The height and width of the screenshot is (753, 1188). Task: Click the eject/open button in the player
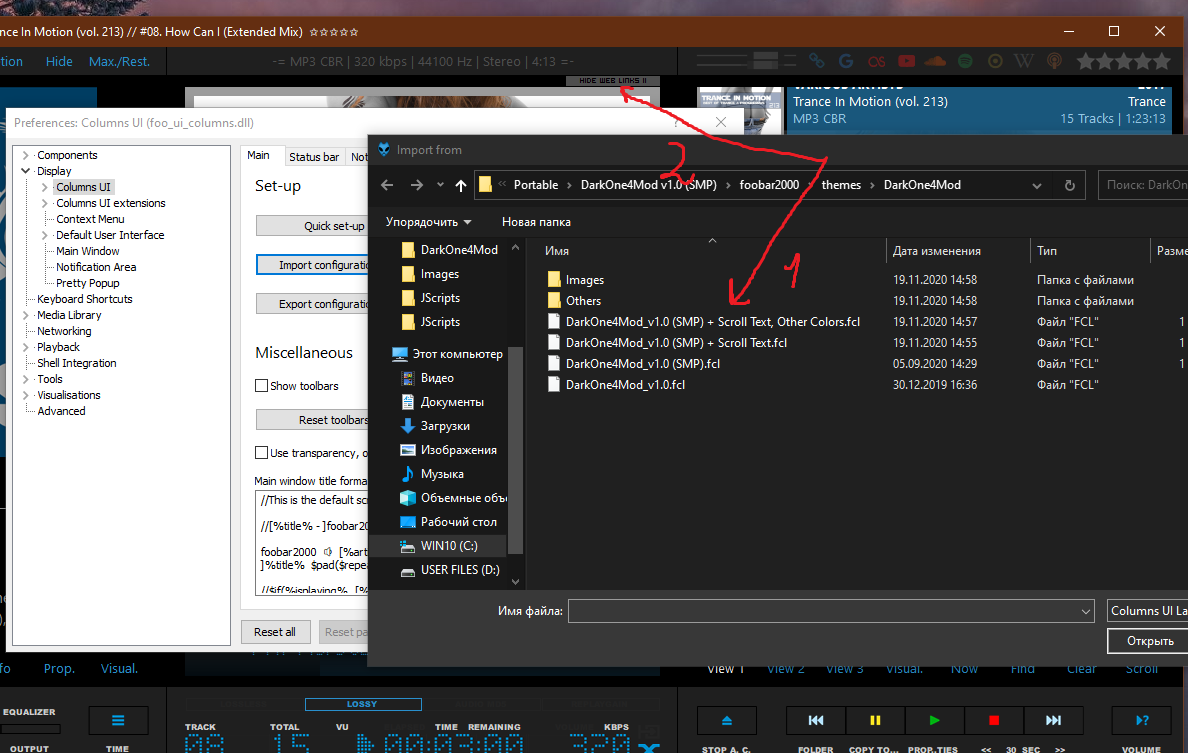pos(727,720)
